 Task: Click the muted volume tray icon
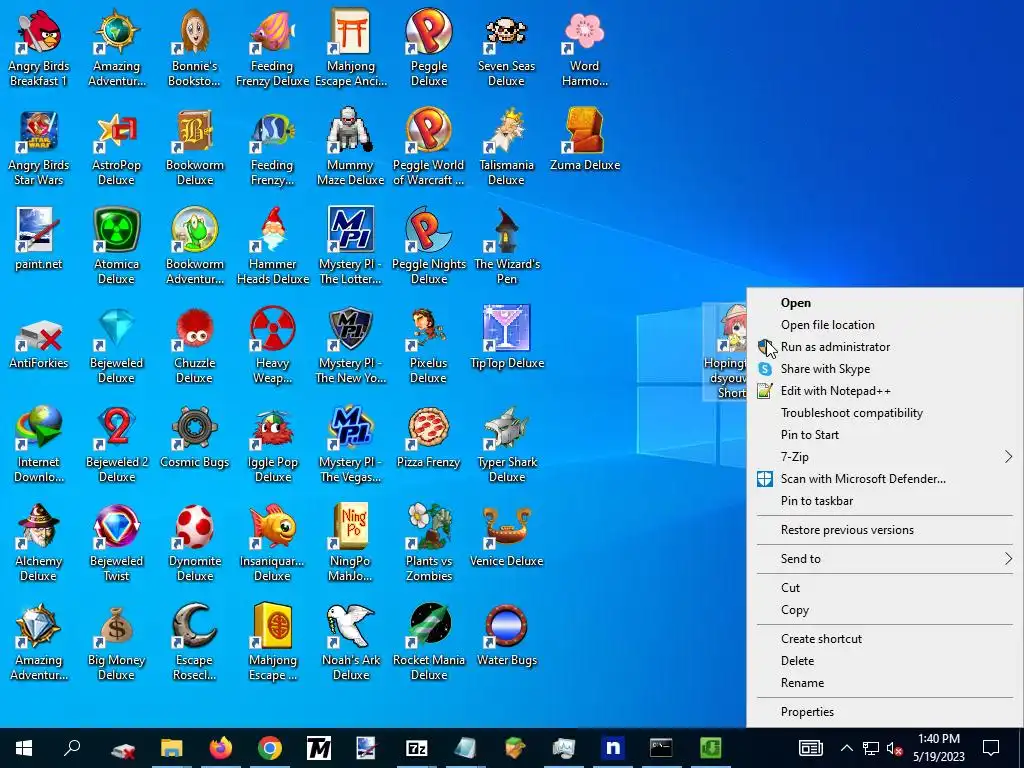point(894,748)
